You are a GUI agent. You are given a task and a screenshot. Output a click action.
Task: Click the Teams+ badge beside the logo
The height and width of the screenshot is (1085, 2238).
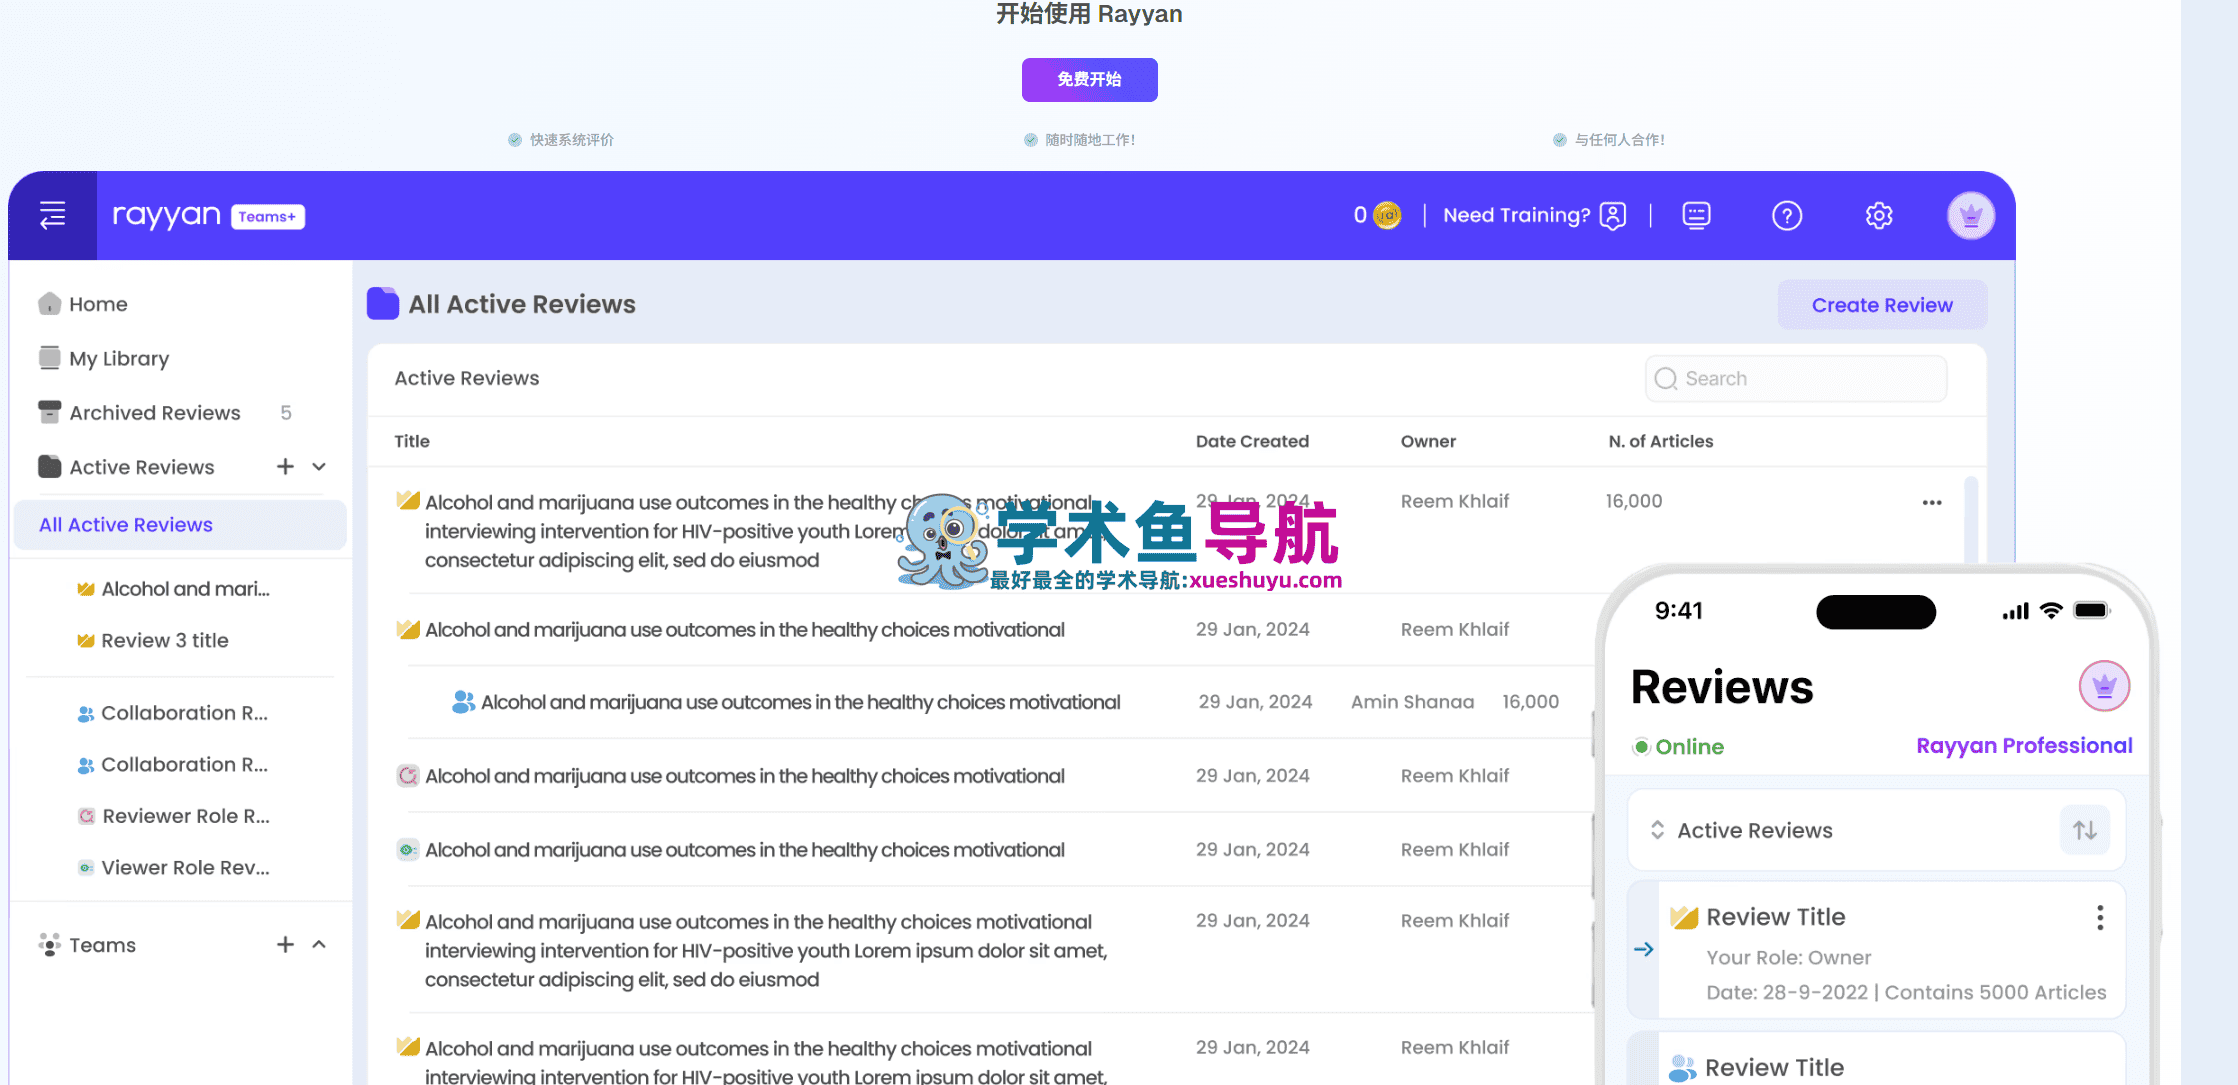coord(267,217)
